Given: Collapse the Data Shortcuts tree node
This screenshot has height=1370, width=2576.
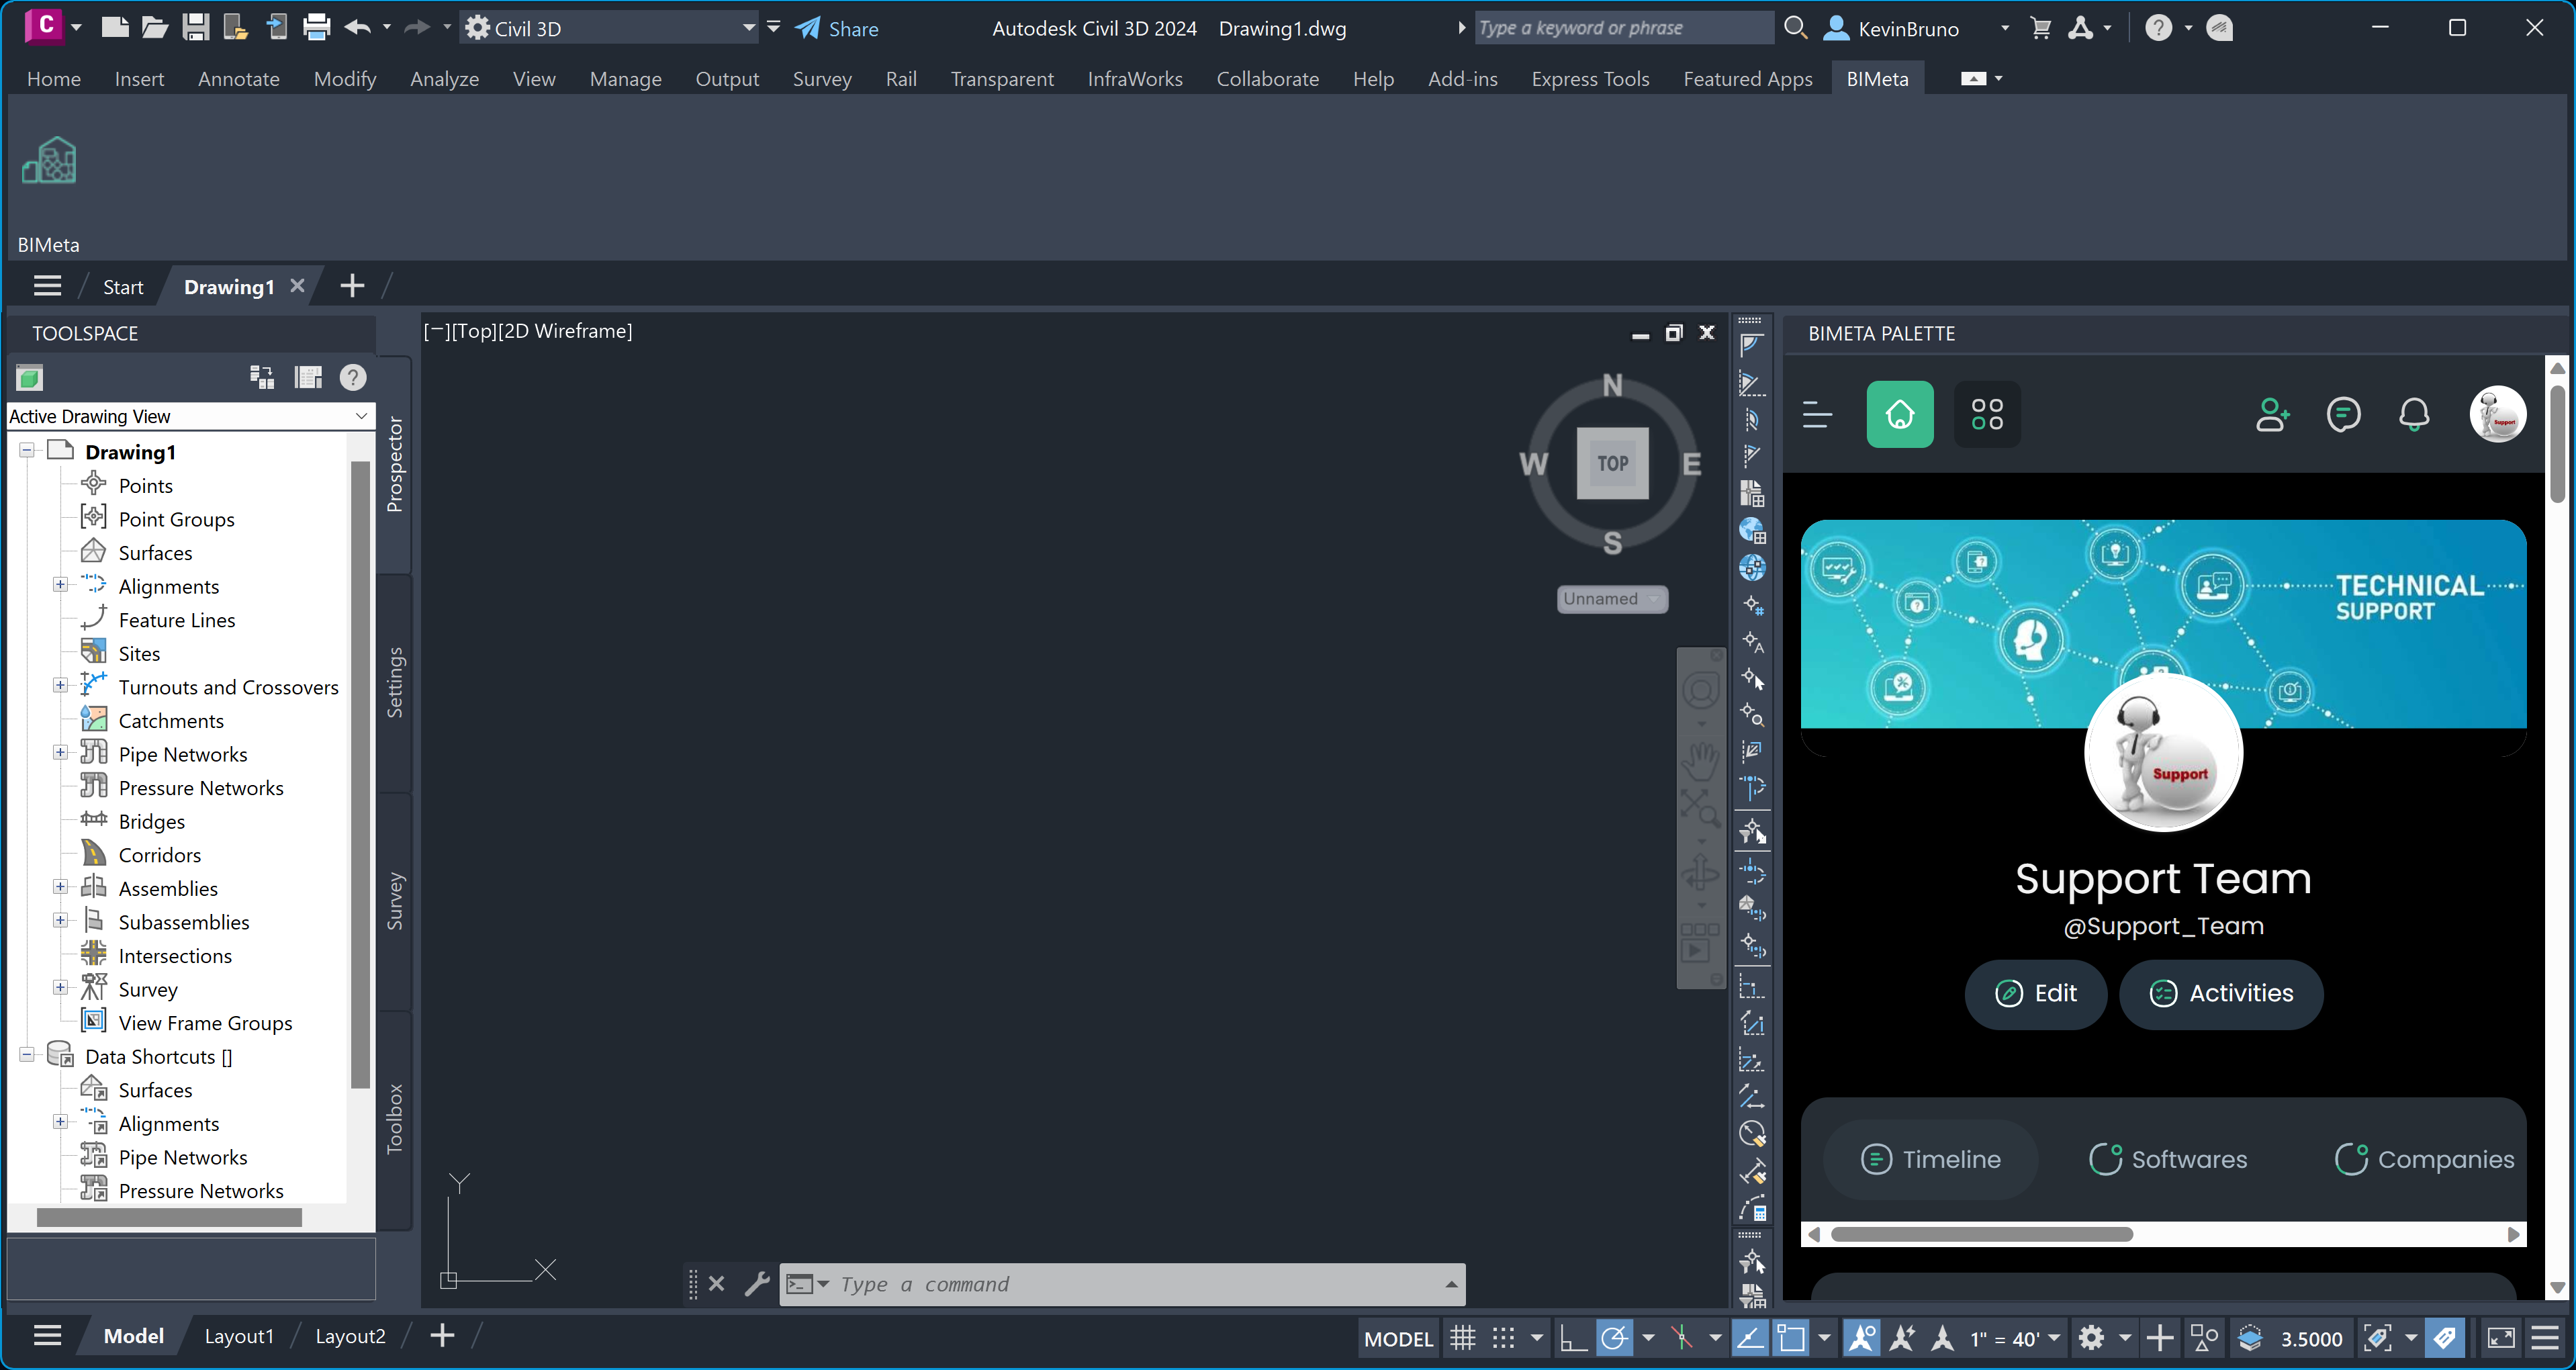Looking at the screenshot, I should (x=27, y=1055).
